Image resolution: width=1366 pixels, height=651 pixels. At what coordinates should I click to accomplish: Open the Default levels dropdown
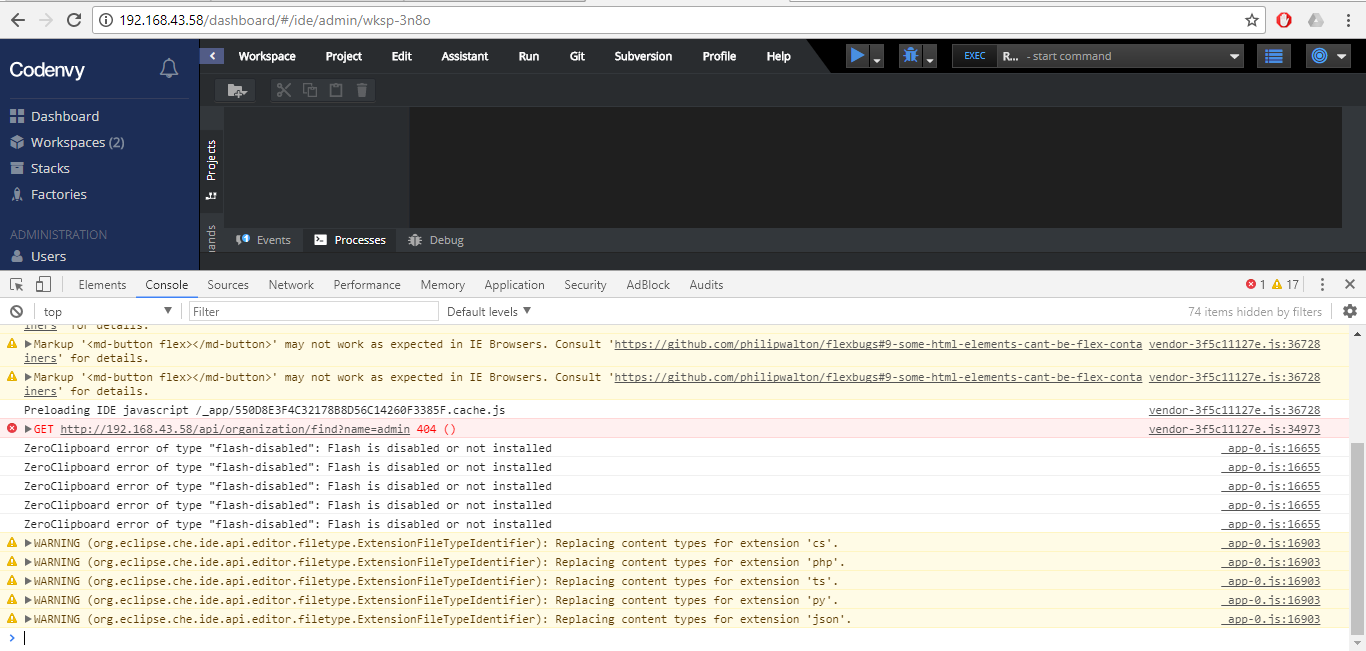(487, 311)
